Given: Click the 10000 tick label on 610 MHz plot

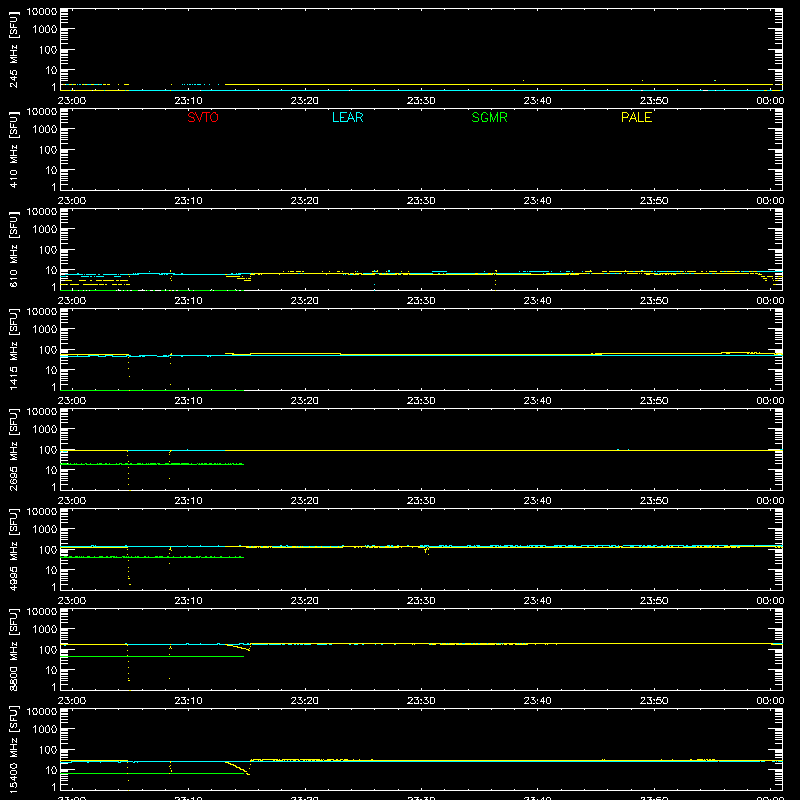Looking at the screenshot, I should pyautogui.click(x=42, y=212).
